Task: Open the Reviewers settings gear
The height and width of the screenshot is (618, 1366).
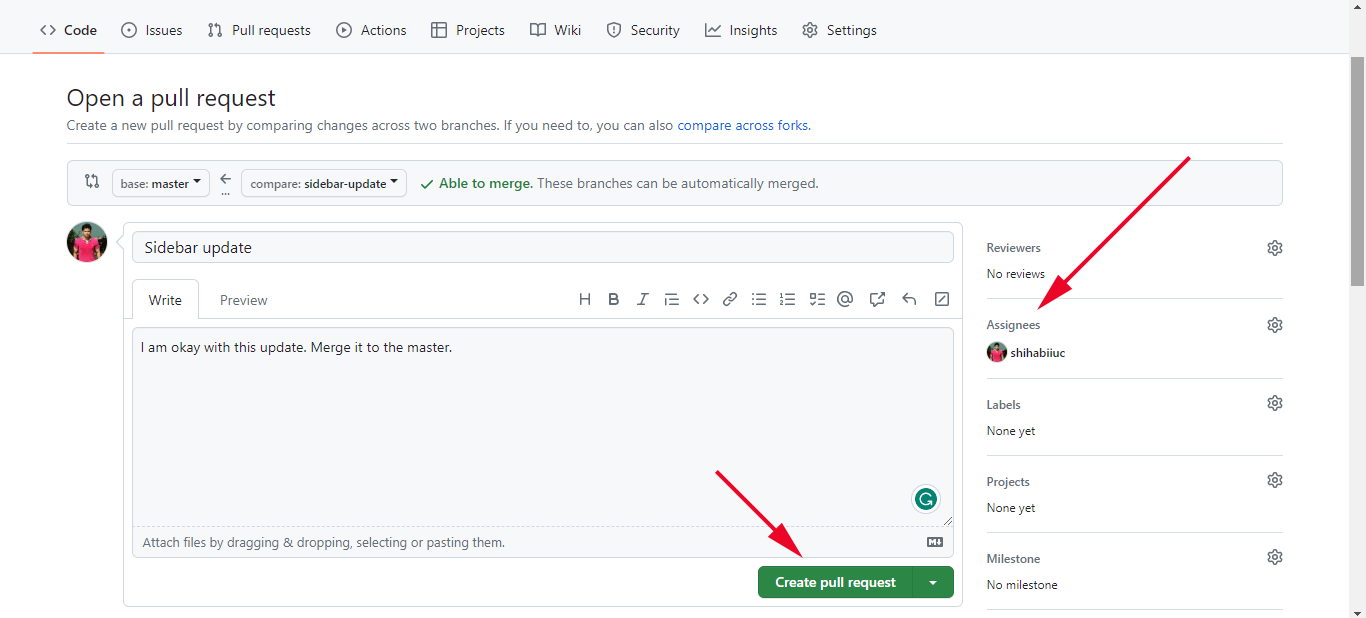Action: [1274, 247]
